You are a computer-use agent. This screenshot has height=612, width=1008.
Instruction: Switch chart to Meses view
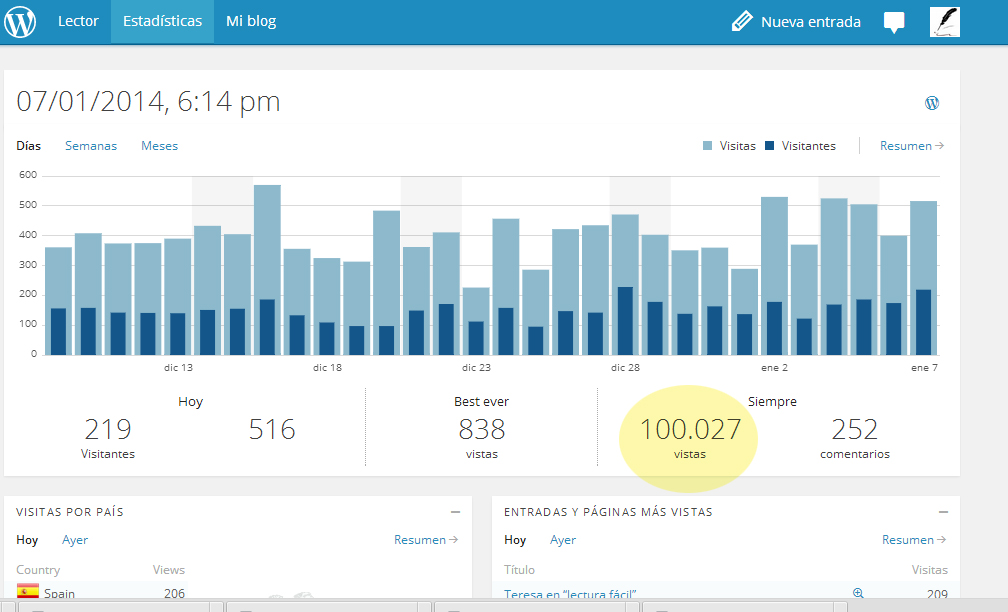coord(159,146)
